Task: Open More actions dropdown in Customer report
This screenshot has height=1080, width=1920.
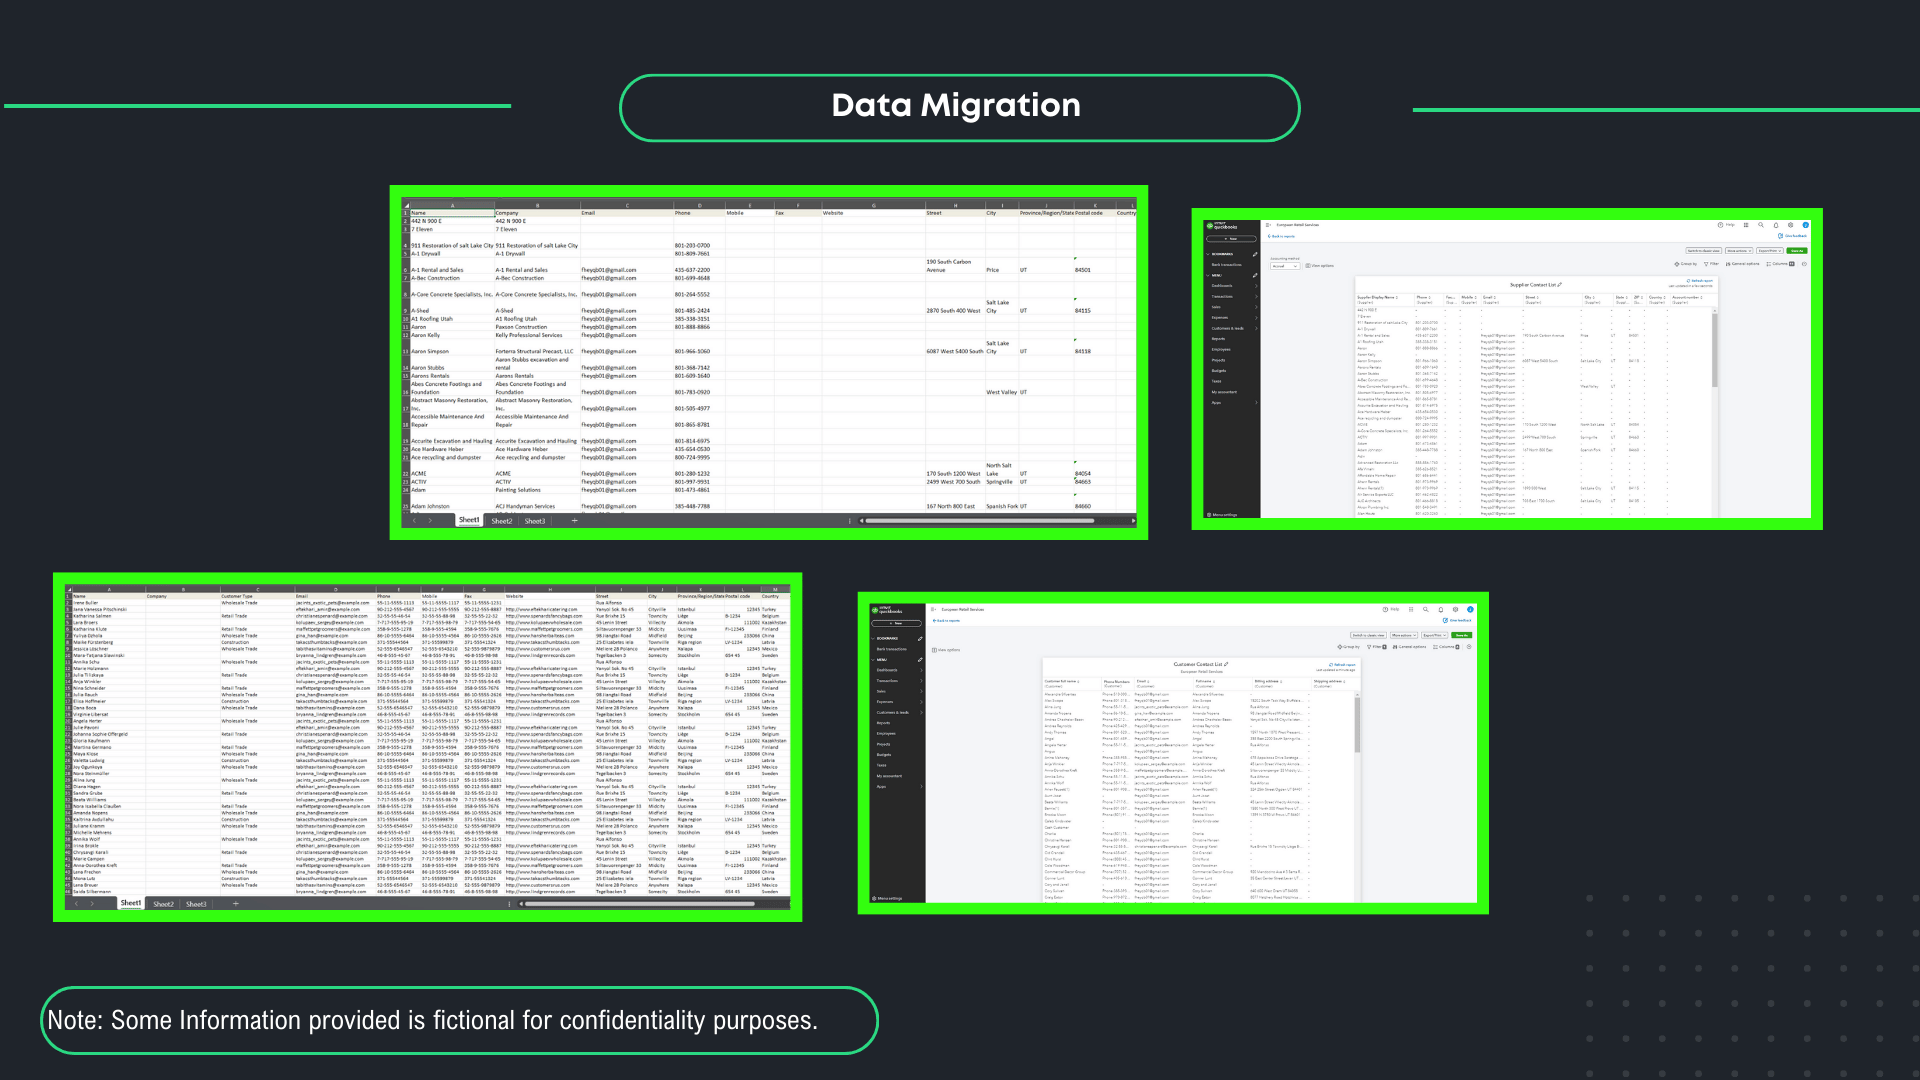Action: pos(1403,635)
